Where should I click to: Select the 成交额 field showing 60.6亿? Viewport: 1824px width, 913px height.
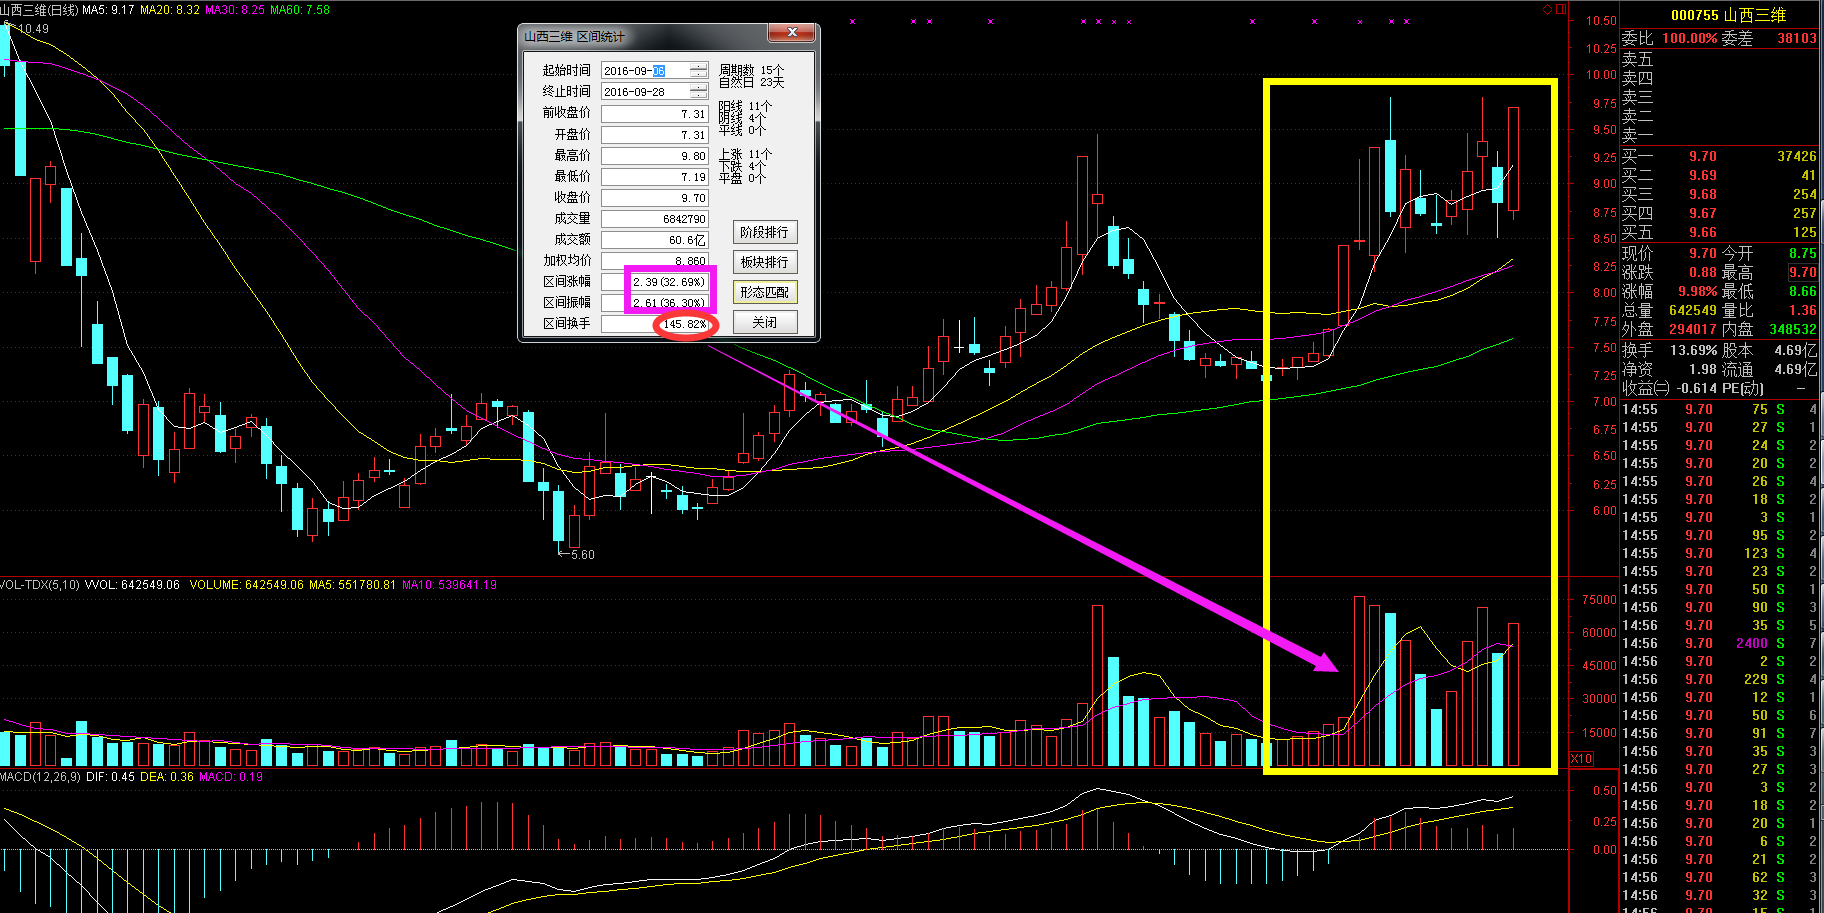[x=655, y=240]
